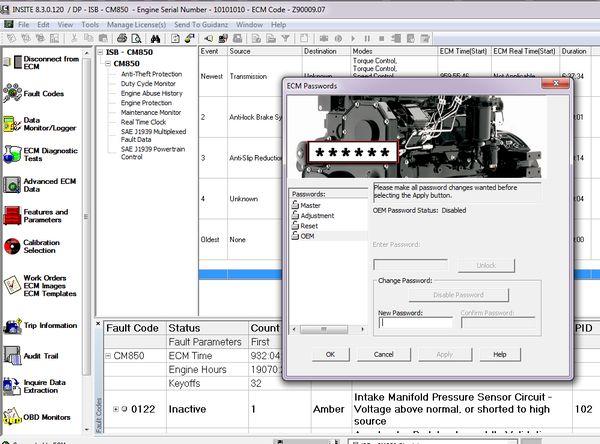The image size is (600, 444).
Task: Click the Confirm Password input field
Action: click(x=497, y=323)
